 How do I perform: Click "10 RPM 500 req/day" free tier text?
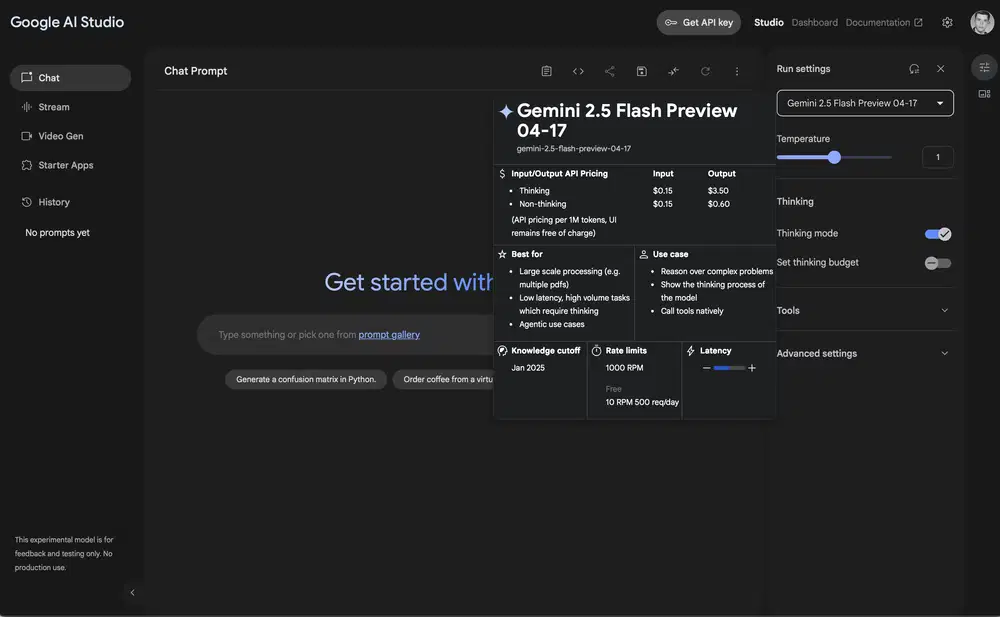(x=642, y=402)
